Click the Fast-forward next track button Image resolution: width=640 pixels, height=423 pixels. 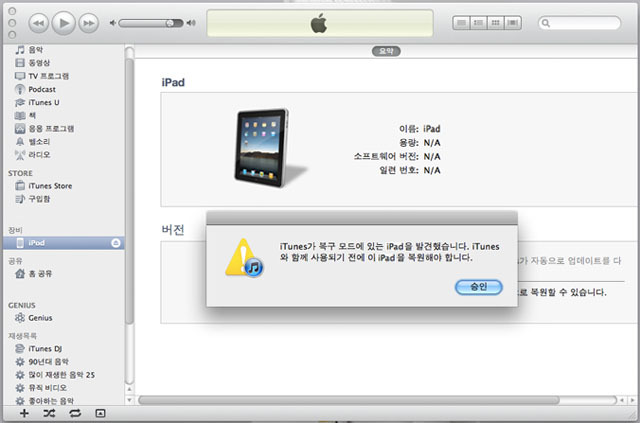(x=89, y=23)
